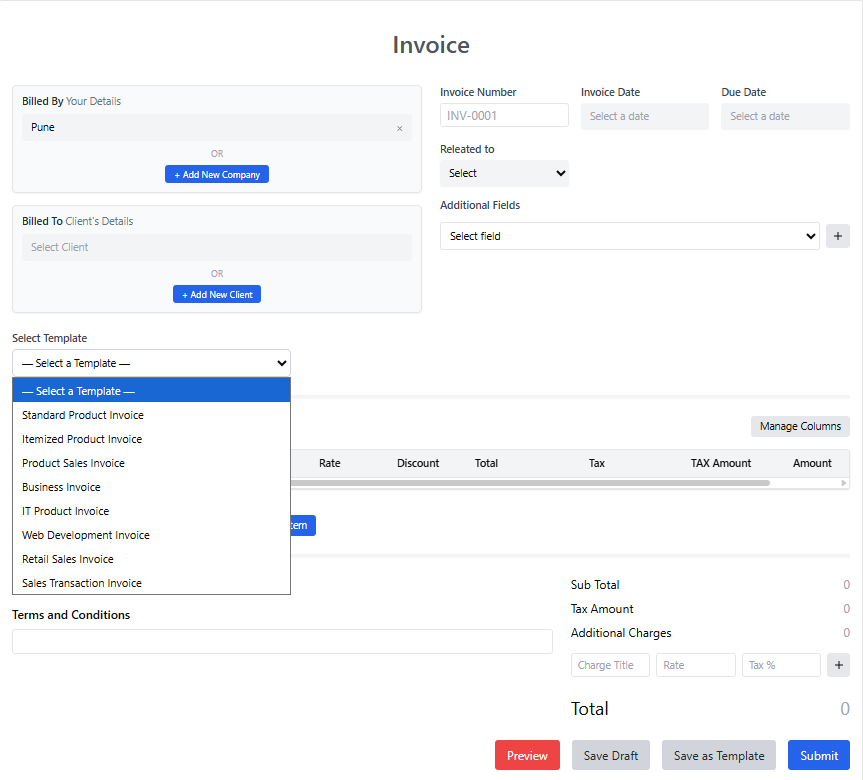This screenshot has height=780, width=863.
Task: Click Save as Template button
Action: click(x=718, y=755)
